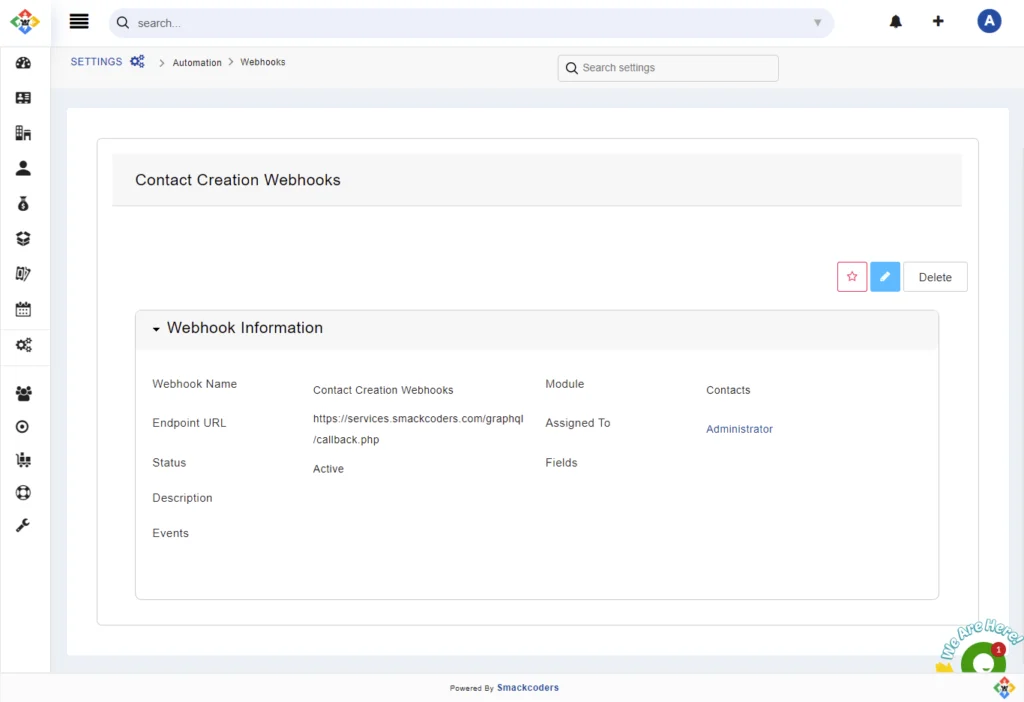The width and height of the screenshot is (1024, 702).
Task: Edit the webhook using the blue pencil button
Action: [x=885, y=276]
